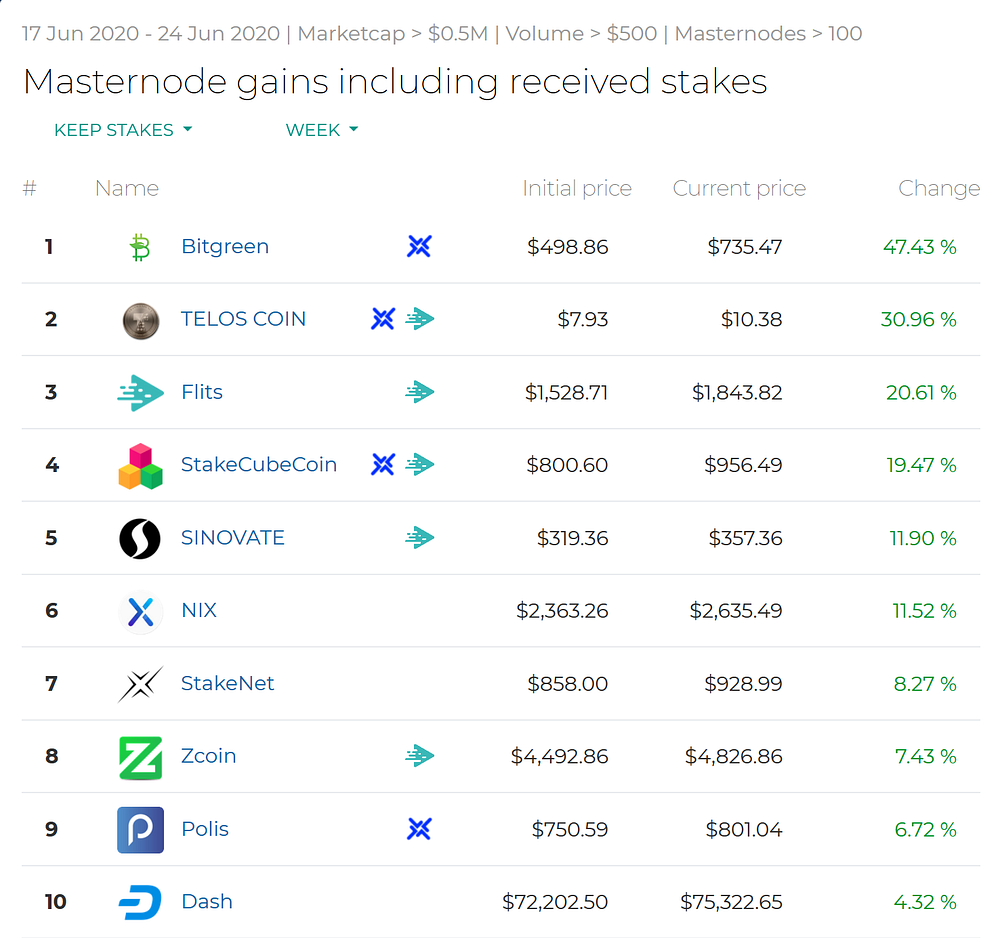
Task: Click the Polis P logo icon
Action: 140,830
